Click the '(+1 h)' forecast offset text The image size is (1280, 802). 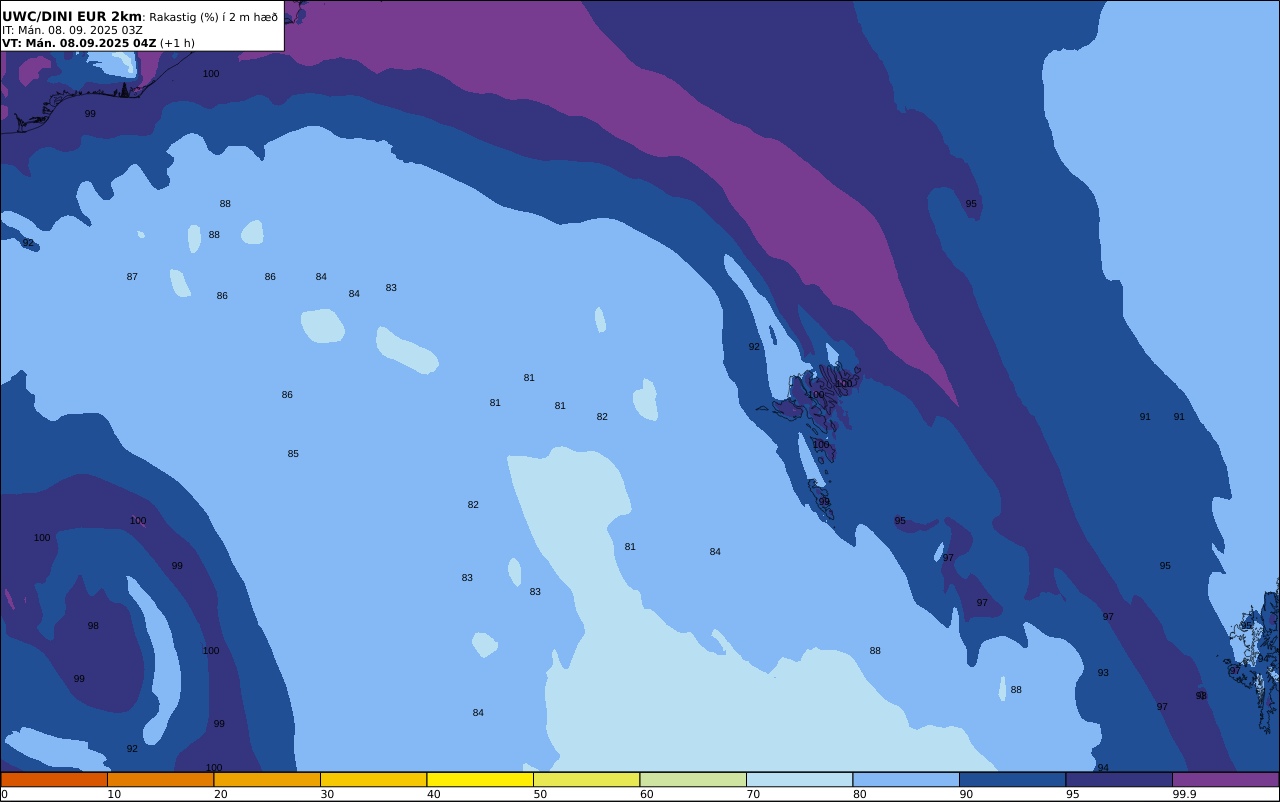point(177,43)
